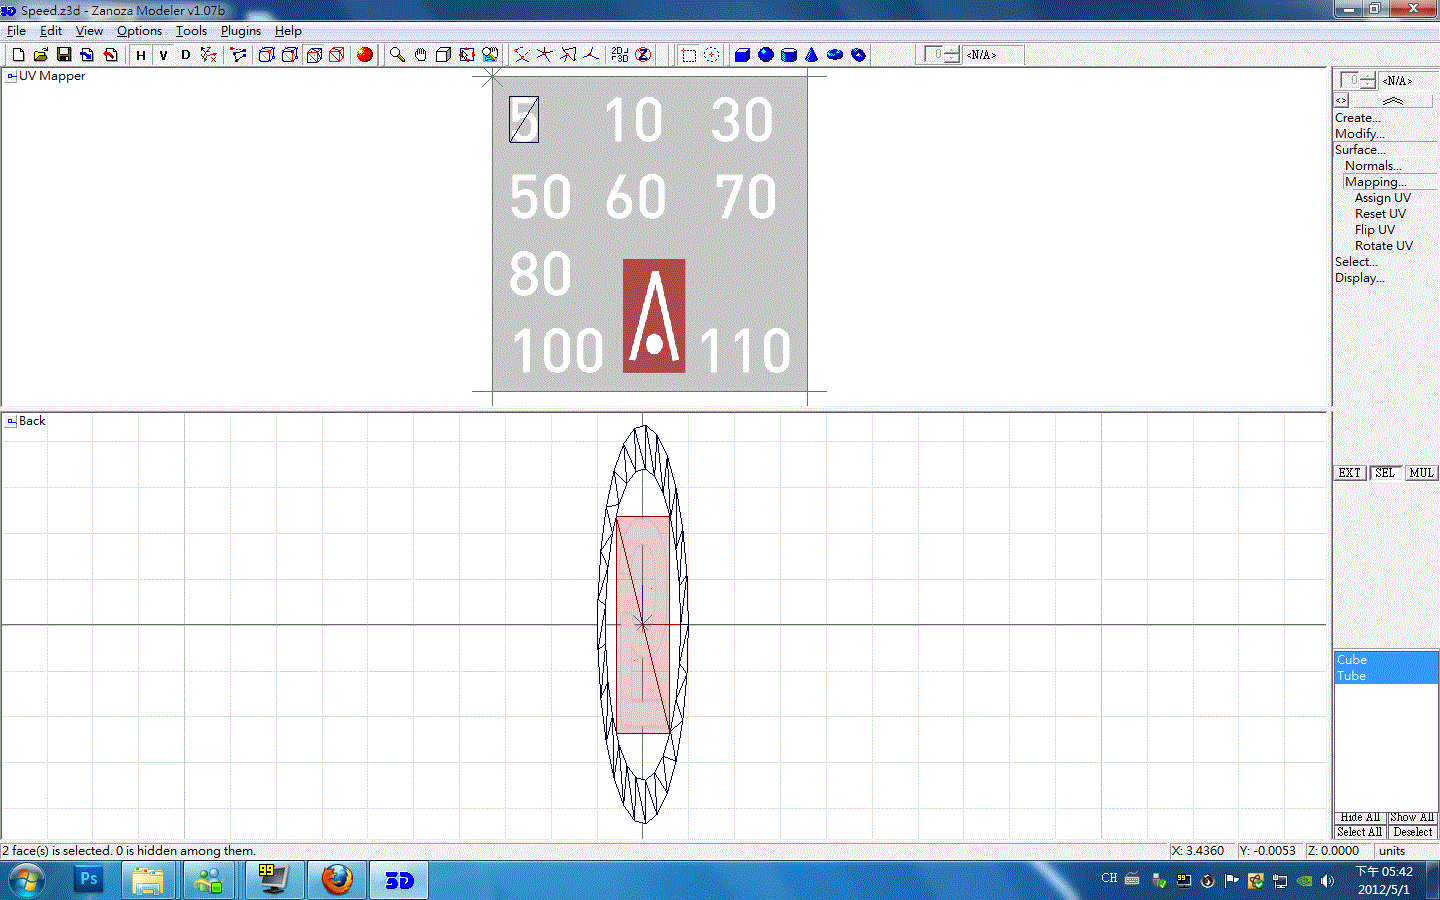Expand the Select... section
This screenshot has height=900, width=1440.
tap(1356, 262)
